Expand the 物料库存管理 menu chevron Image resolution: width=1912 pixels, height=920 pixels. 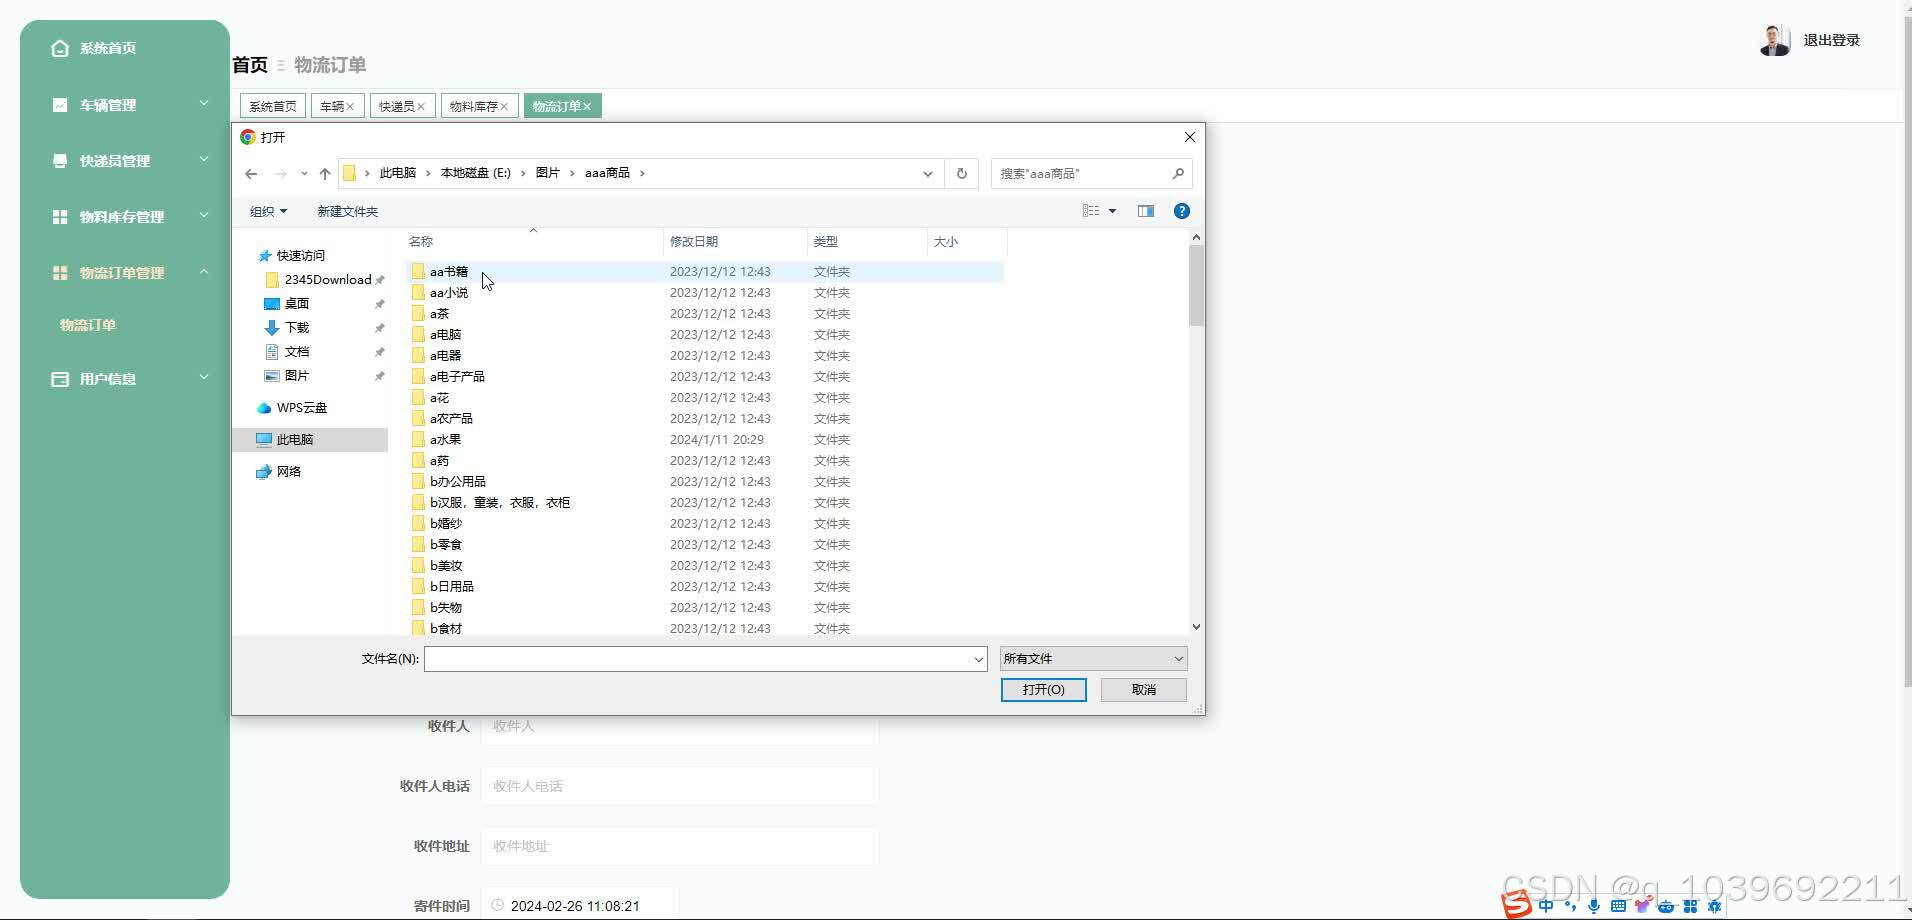(x=204, y=215)
